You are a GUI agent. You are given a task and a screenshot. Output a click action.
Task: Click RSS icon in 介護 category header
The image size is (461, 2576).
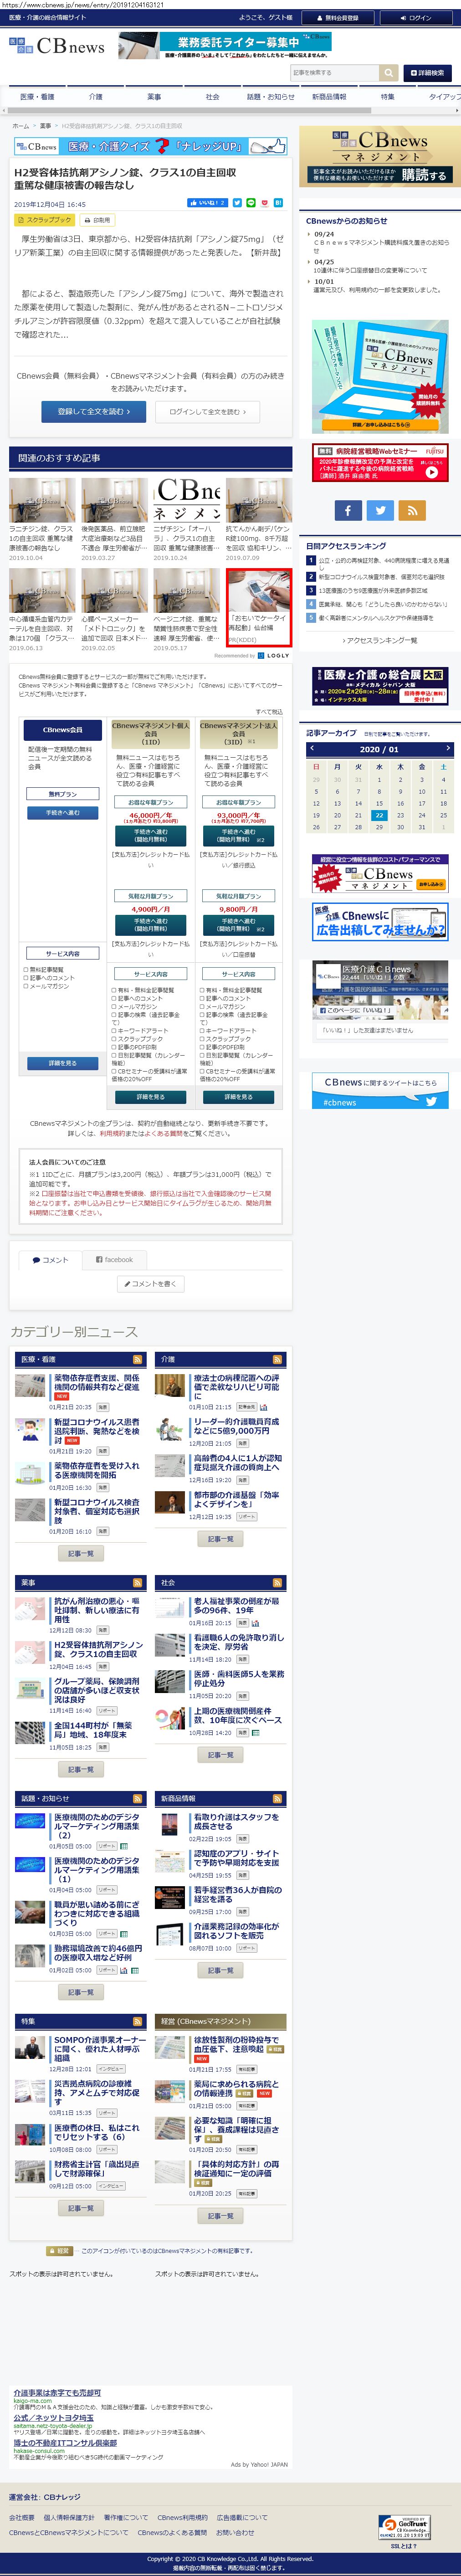[x=278, y=1360]
